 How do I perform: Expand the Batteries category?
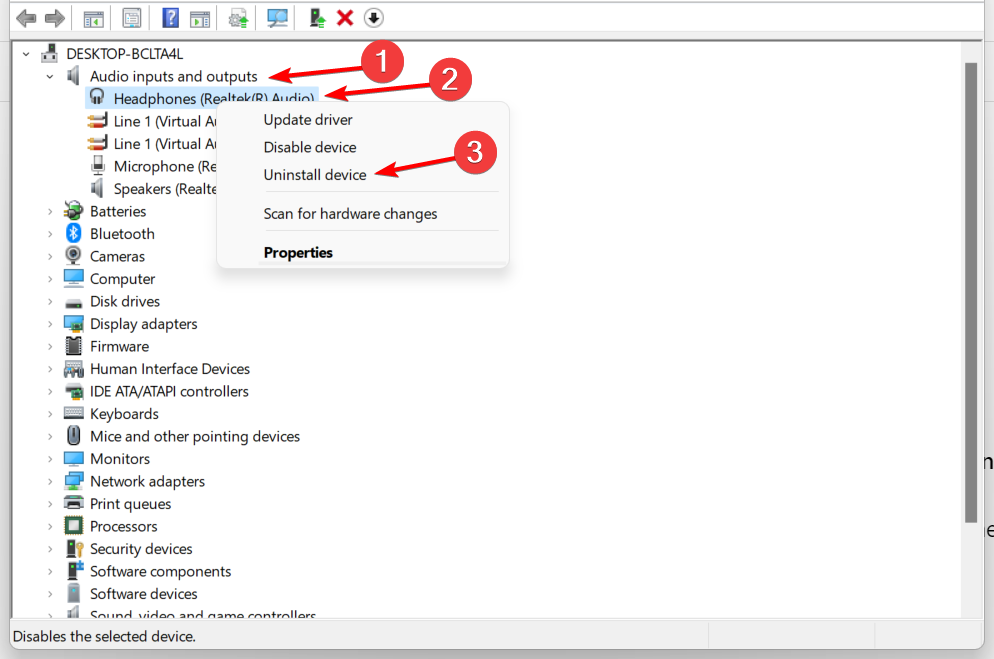pyautogui.click(x=50, y=212)
